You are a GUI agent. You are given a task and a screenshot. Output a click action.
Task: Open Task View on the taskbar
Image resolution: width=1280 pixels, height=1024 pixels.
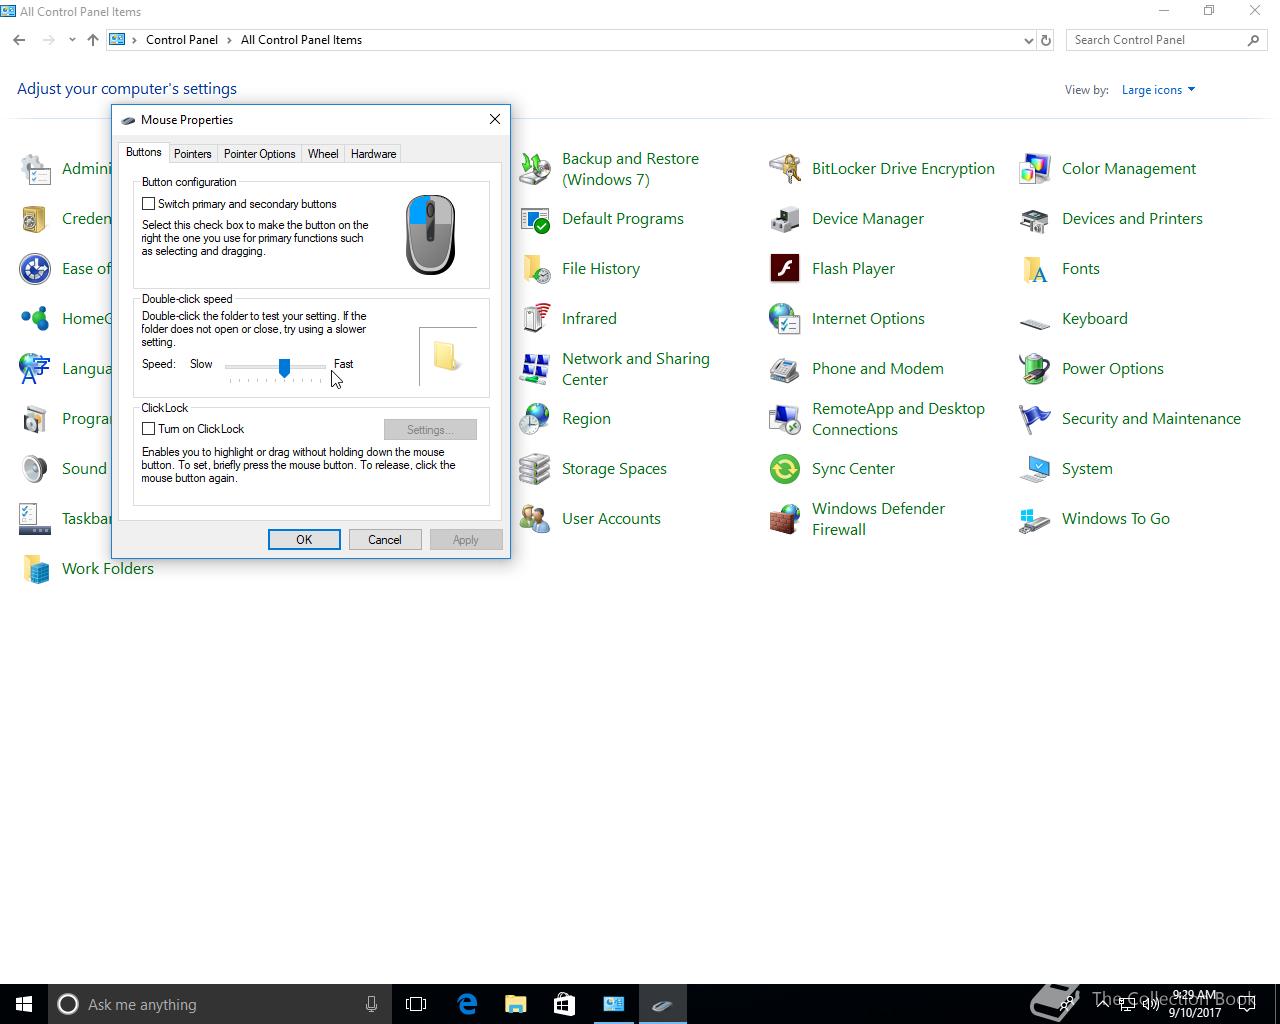tap(416, 1004)
